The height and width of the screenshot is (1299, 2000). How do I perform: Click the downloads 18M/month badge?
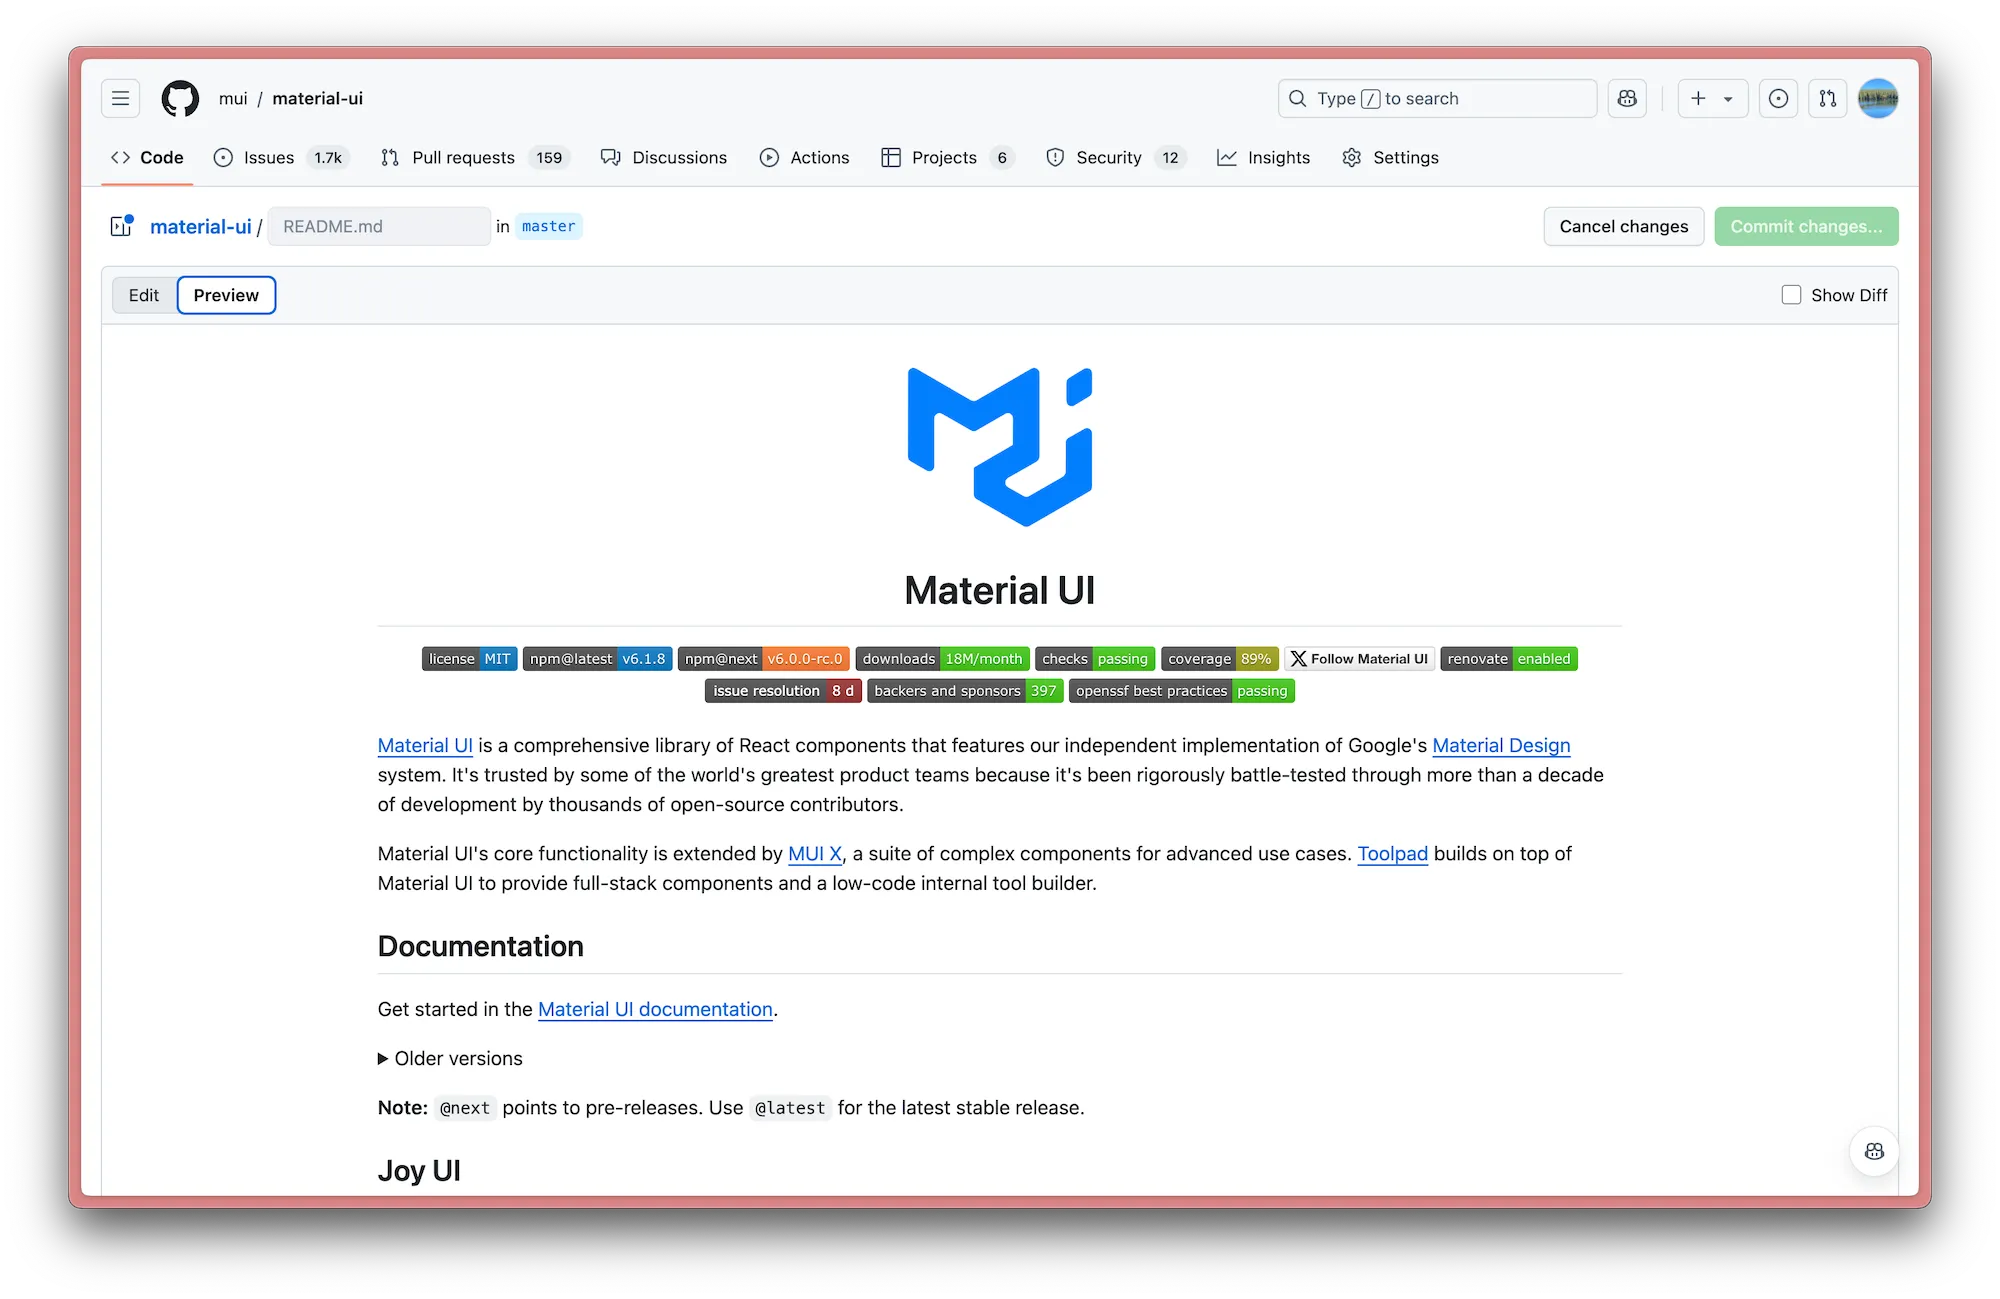942,659
